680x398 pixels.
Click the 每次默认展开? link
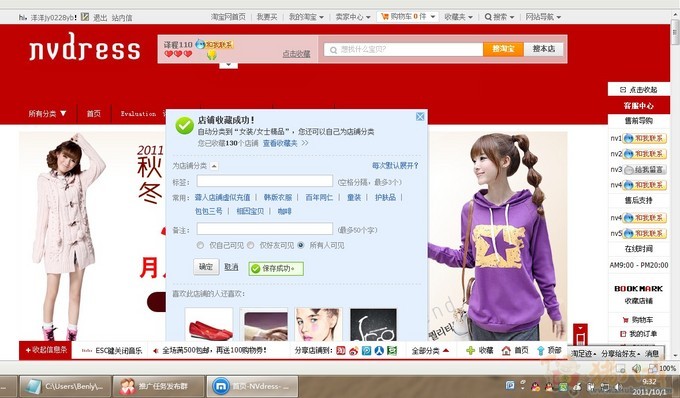[x=395, y=166]
